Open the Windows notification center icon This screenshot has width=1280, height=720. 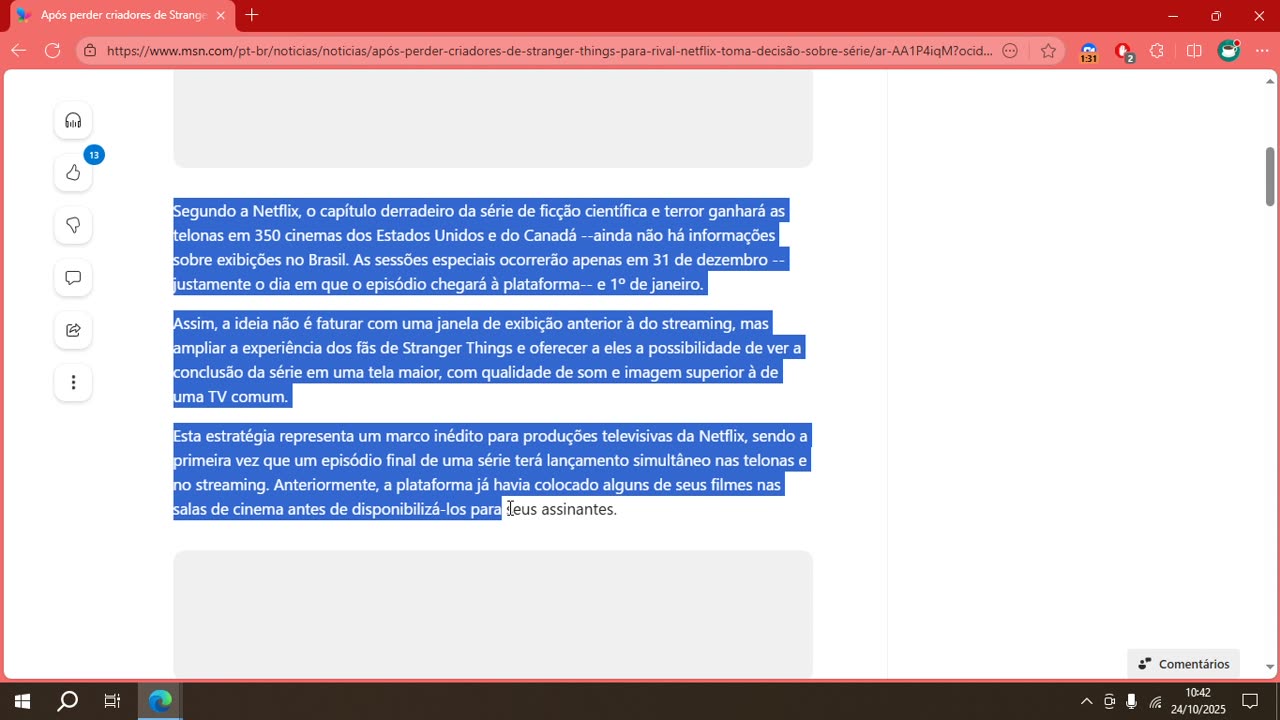1250,701
